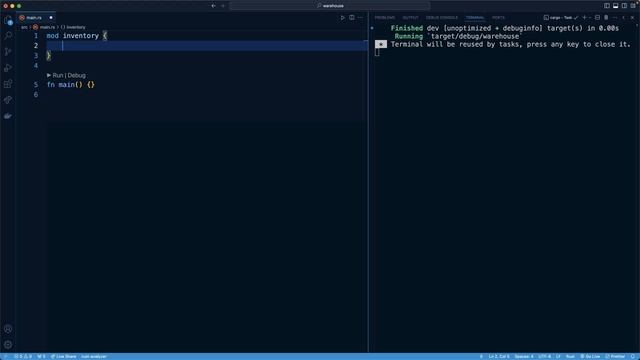Click the ports forwarded status item
The image size is (640, 360).
pos(41,356)
